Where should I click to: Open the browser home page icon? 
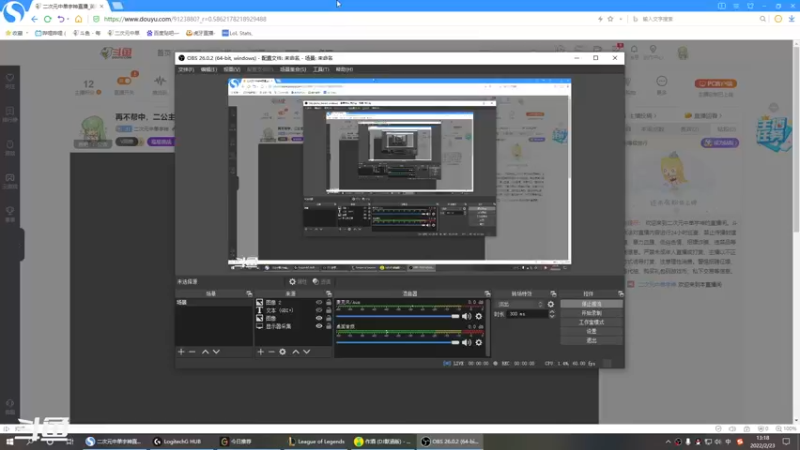tap(78, 19)
